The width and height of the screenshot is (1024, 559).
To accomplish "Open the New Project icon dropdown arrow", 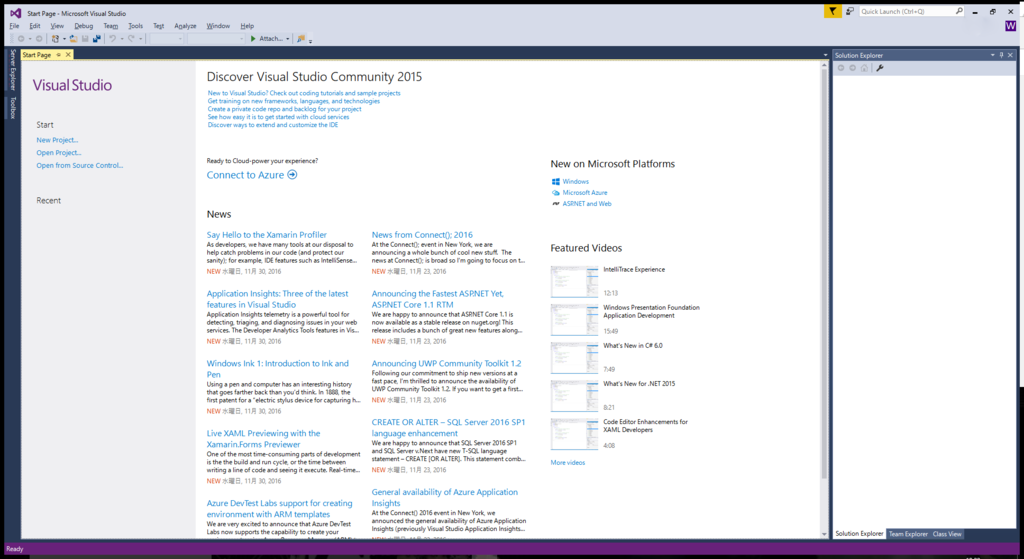I will click(x=64, y=39).
